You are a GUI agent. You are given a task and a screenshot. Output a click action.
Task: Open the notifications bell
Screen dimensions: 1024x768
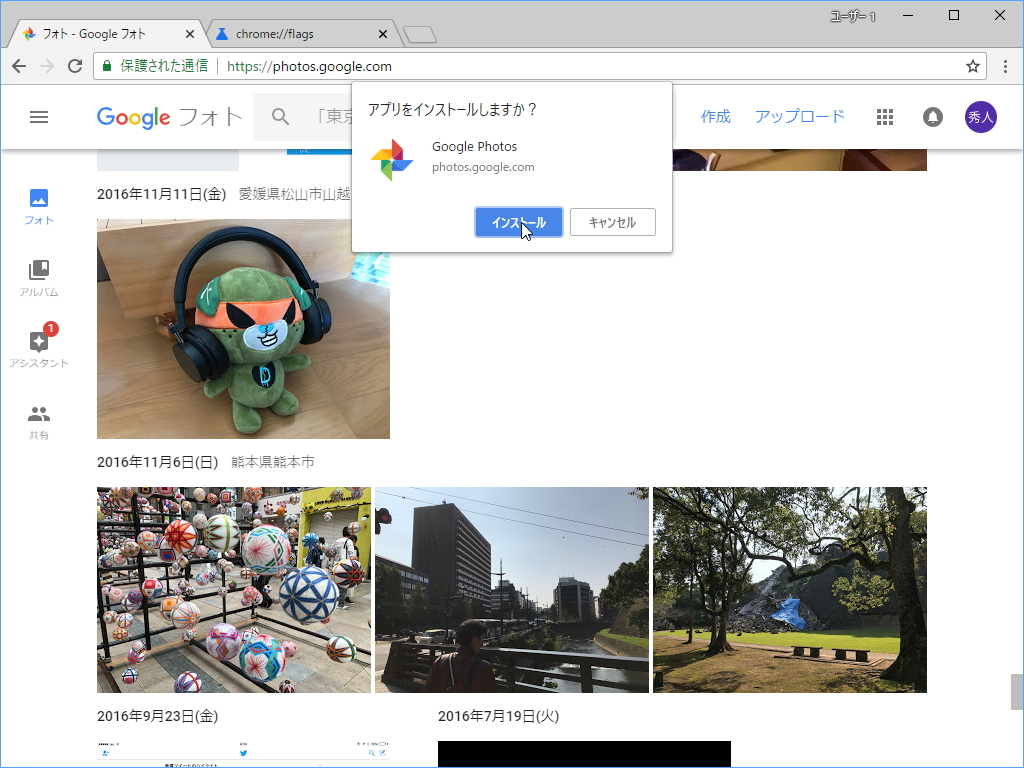(933, 117)
